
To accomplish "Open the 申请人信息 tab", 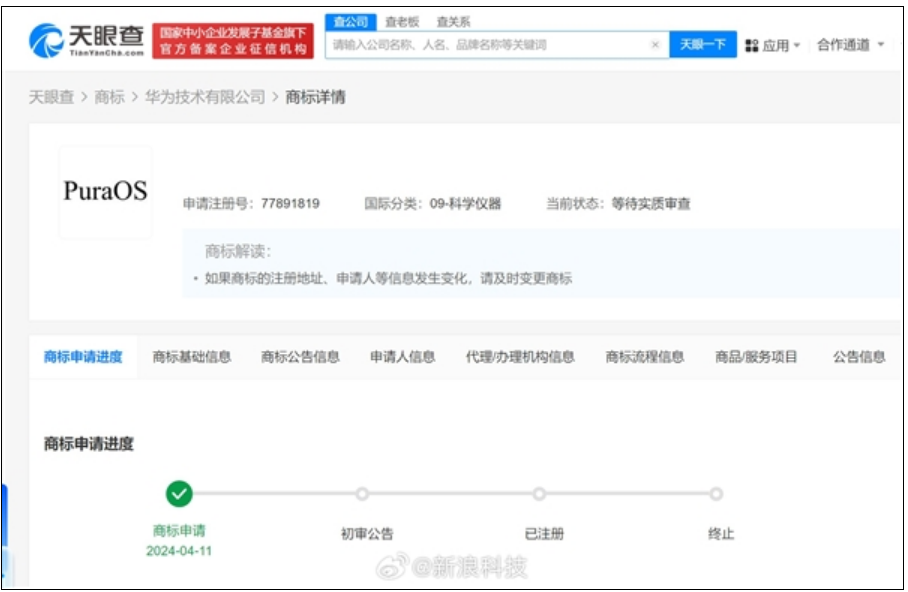I will (402, 357).
